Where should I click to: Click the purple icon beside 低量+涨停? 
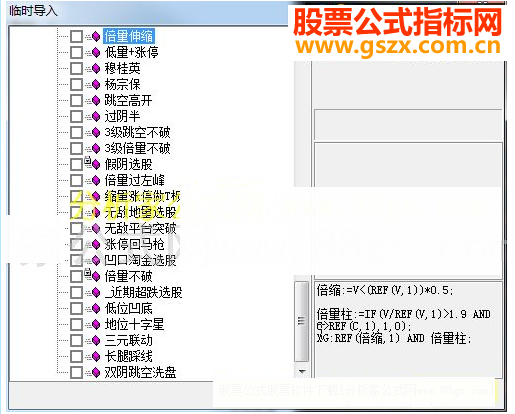[x=96, y=52]
